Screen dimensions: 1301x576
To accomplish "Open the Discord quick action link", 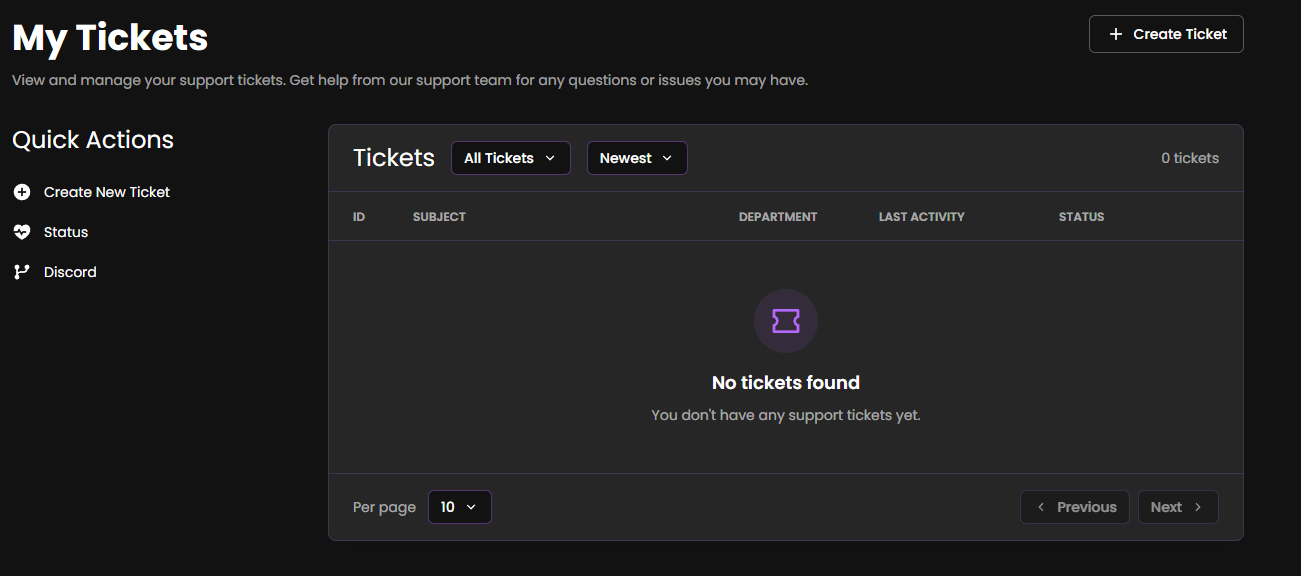I will tap(55, 272).
